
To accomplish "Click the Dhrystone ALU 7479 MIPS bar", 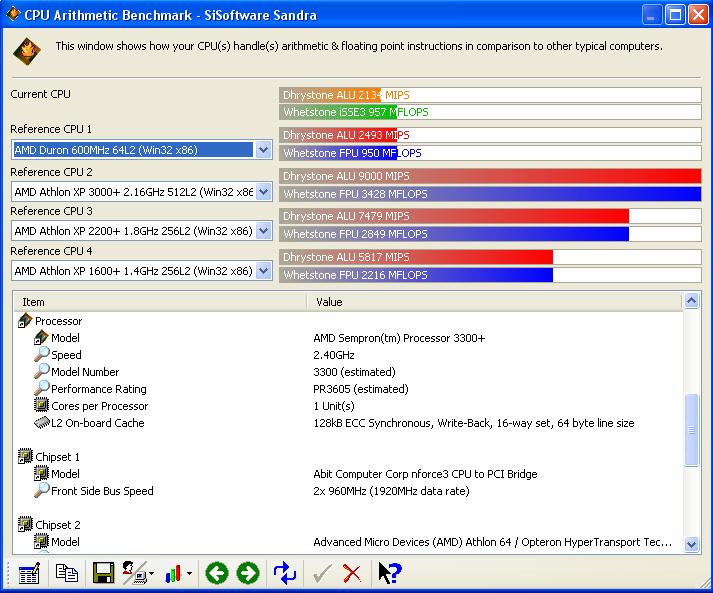I will pyautogui.click(x=490, y=216).
